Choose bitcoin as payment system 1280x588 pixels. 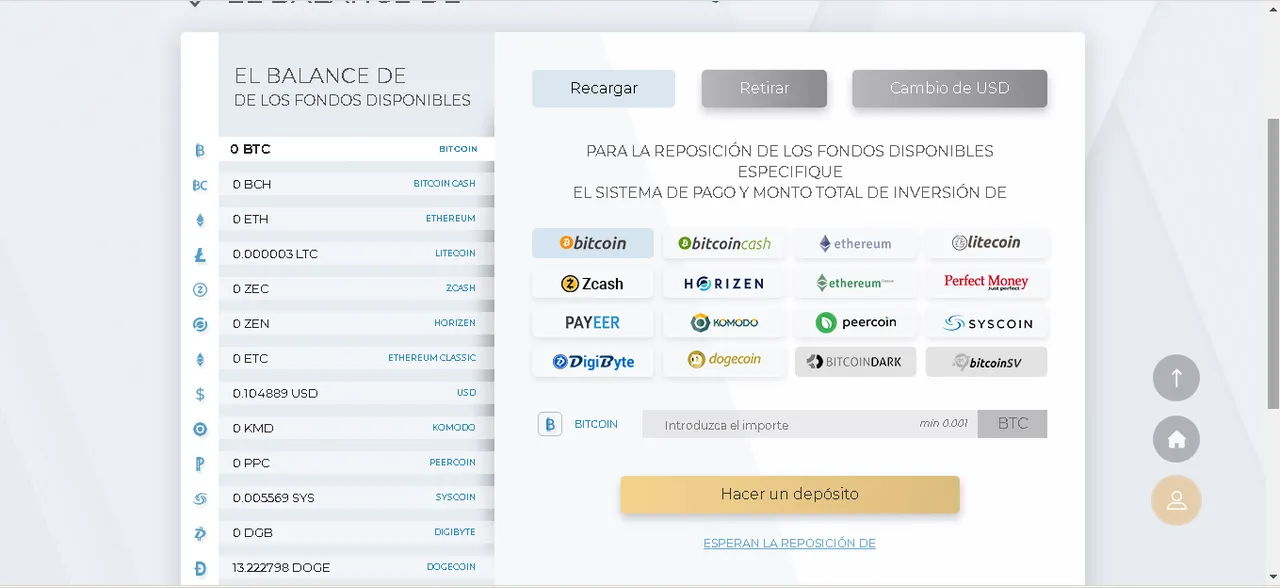[593, 243]
